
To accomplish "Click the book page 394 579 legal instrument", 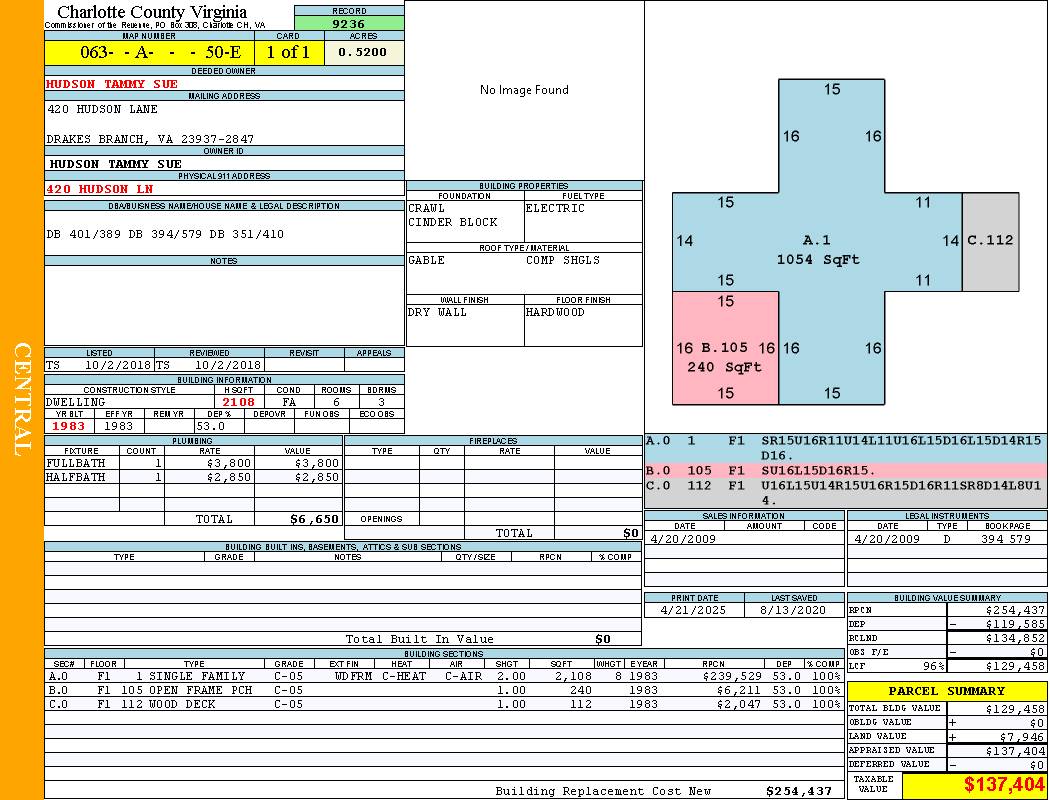I will click(1005, 539).
